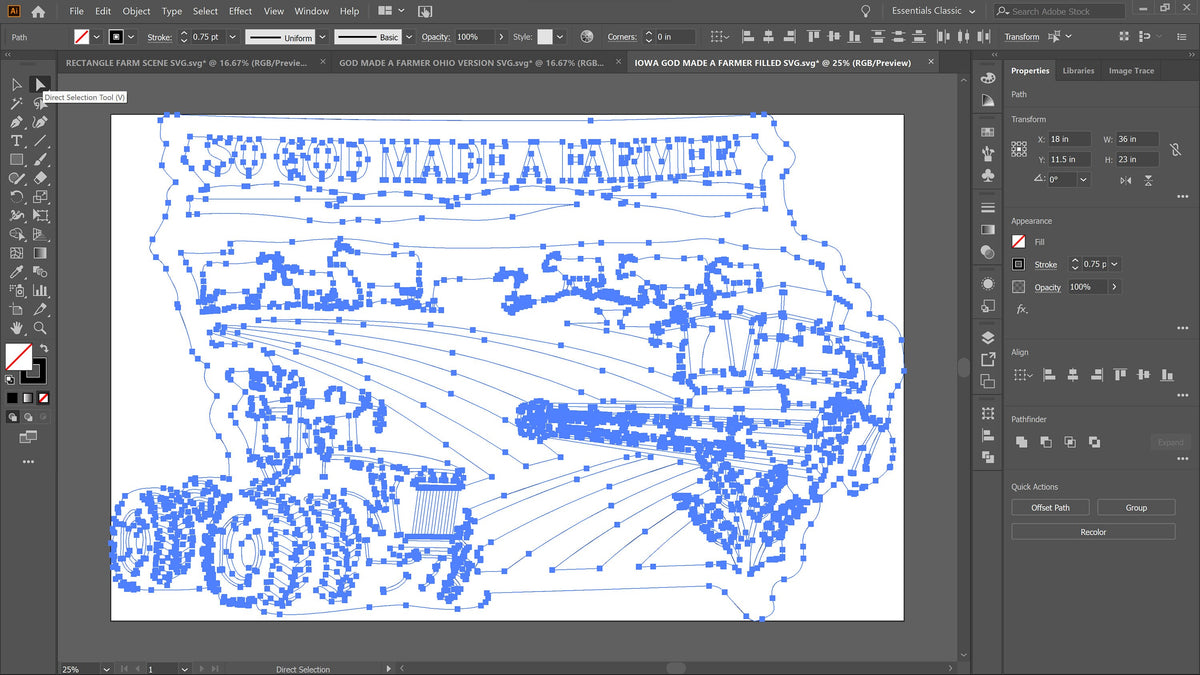
Task: Open the fx effects menu in Appearance
Action: click(1021, 309)
